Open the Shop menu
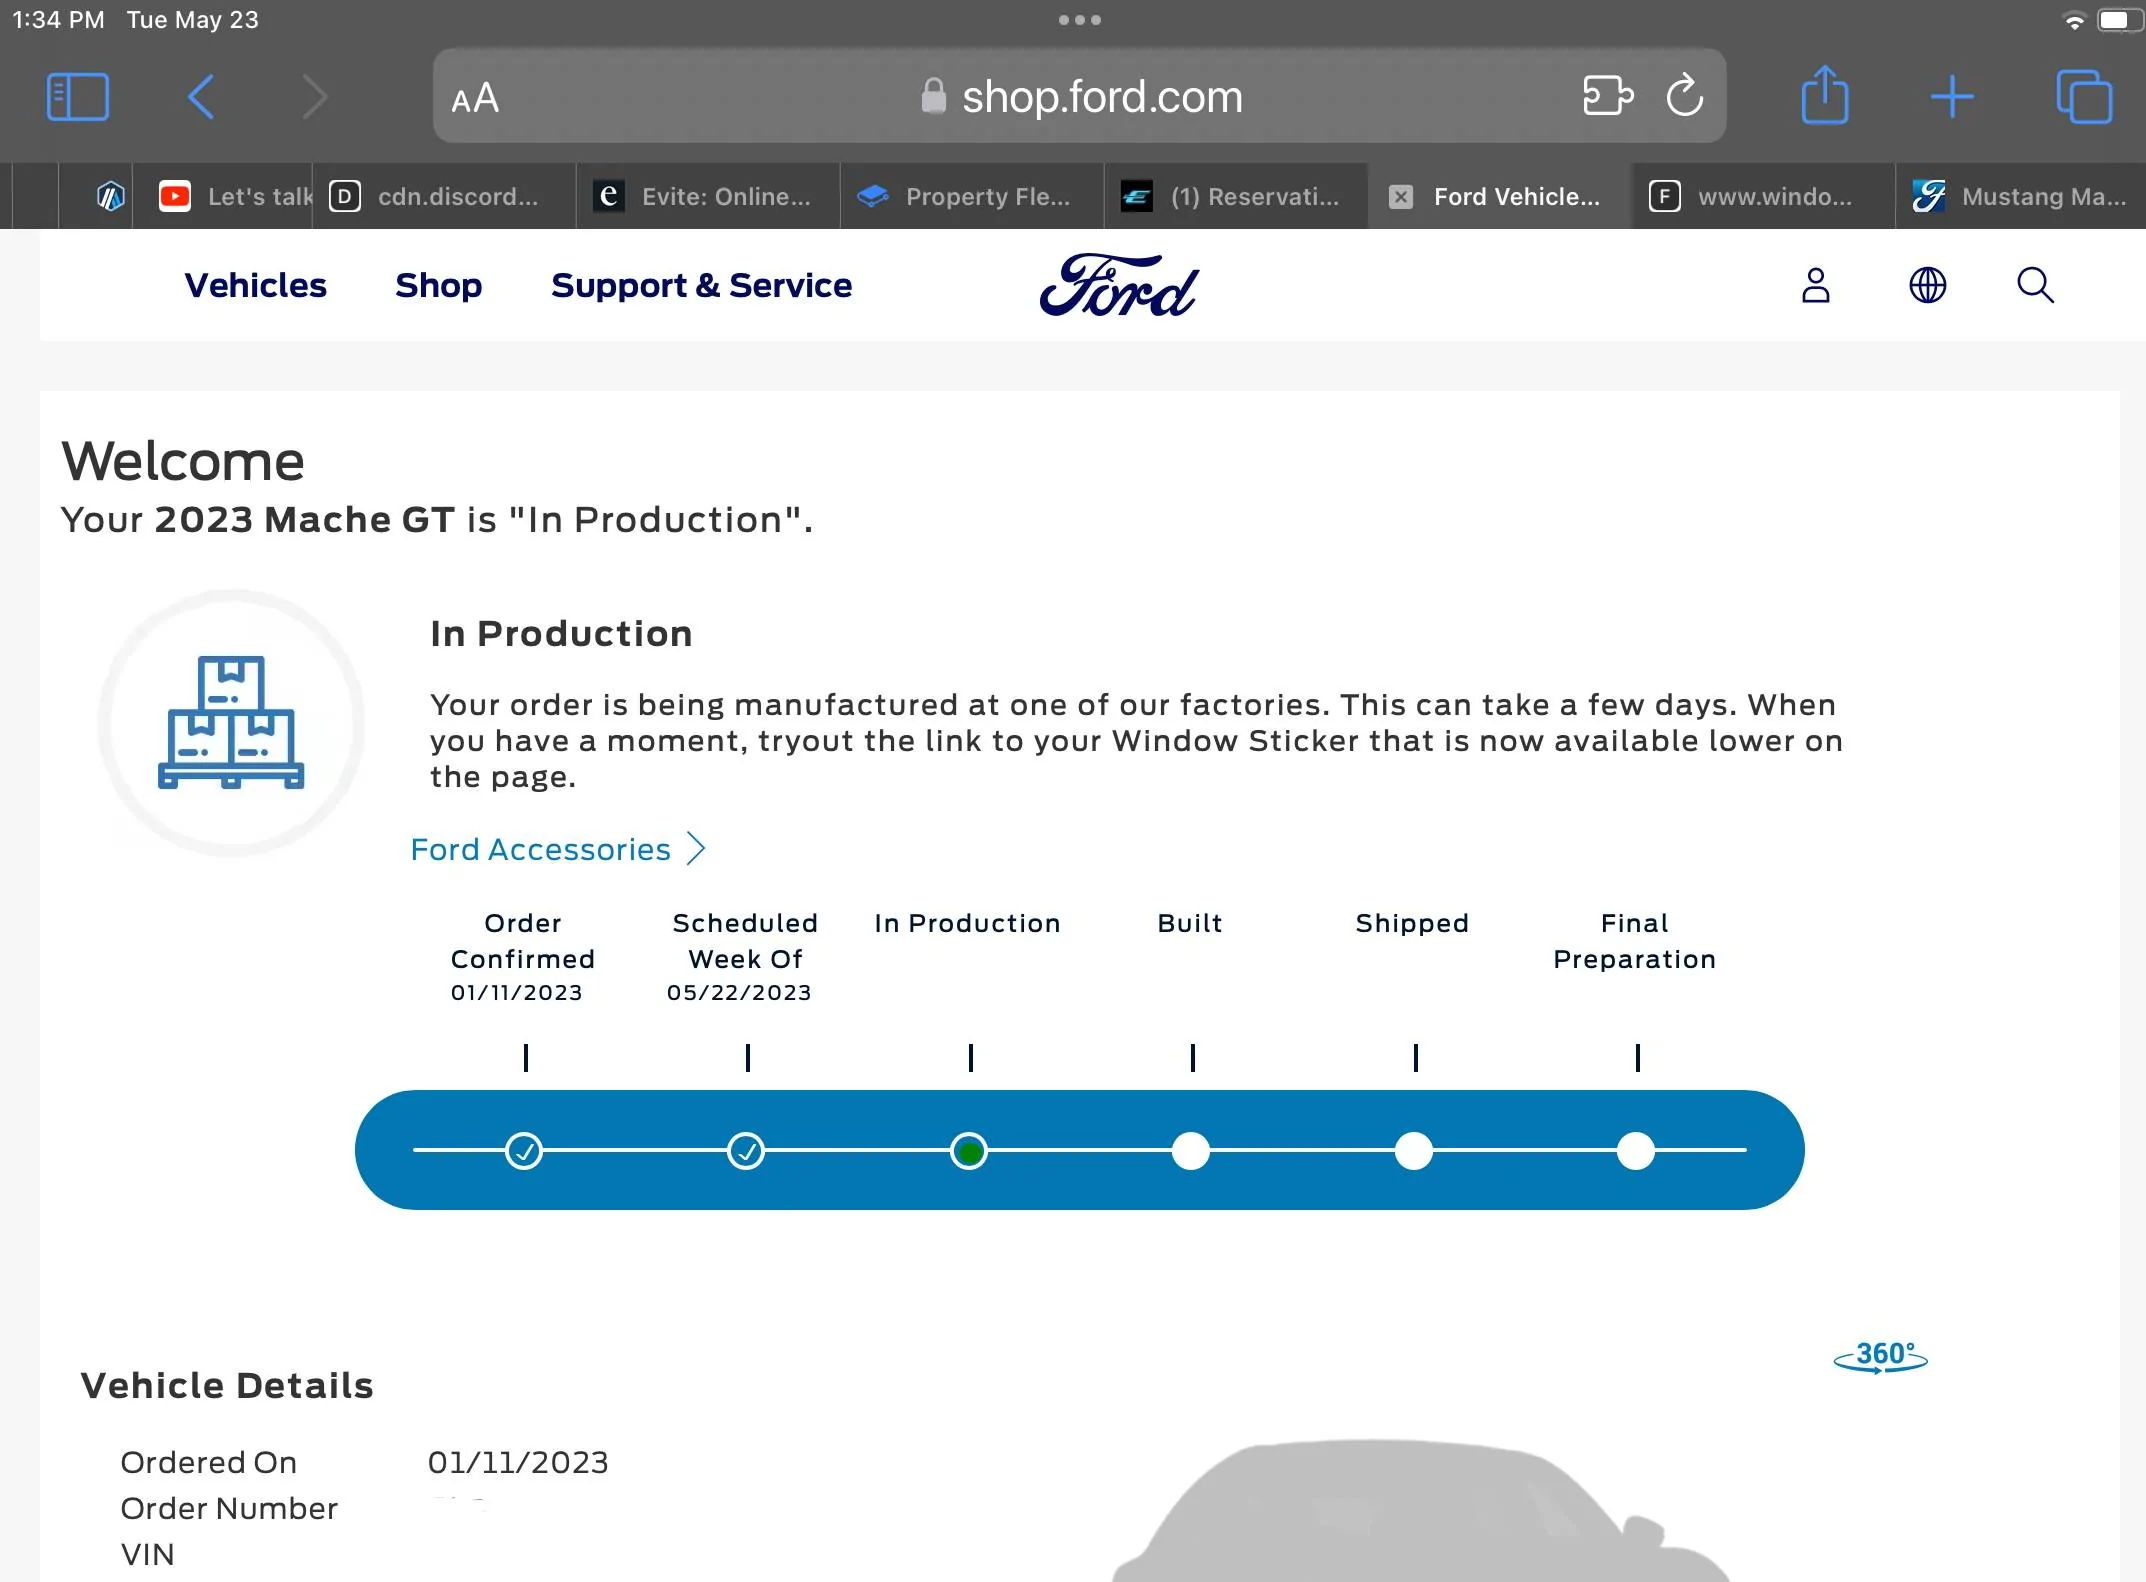This screenshot has height=1582, width=2146. click(x=439, y=285)
